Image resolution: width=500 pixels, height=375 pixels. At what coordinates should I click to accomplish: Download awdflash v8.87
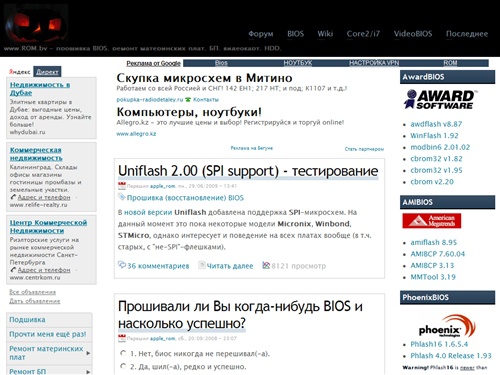point(436,124)
